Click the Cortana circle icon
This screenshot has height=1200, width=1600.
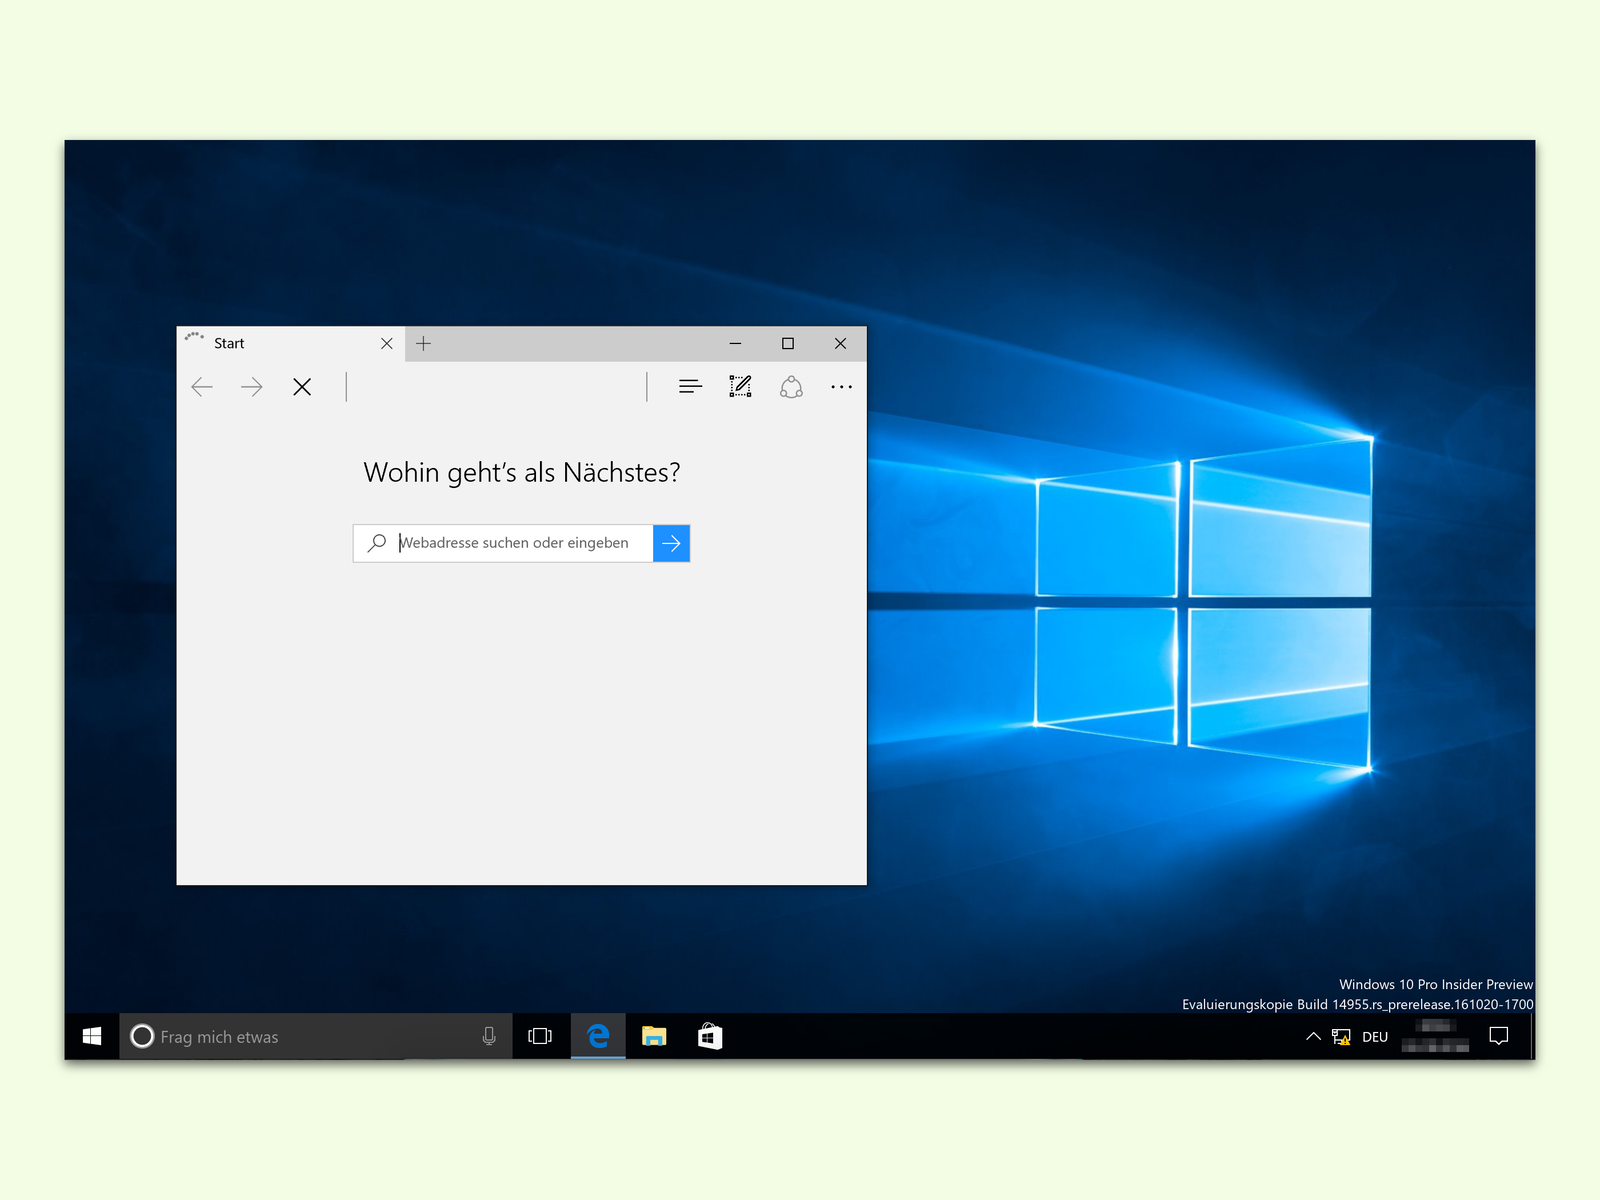(x=142, y=1037)
